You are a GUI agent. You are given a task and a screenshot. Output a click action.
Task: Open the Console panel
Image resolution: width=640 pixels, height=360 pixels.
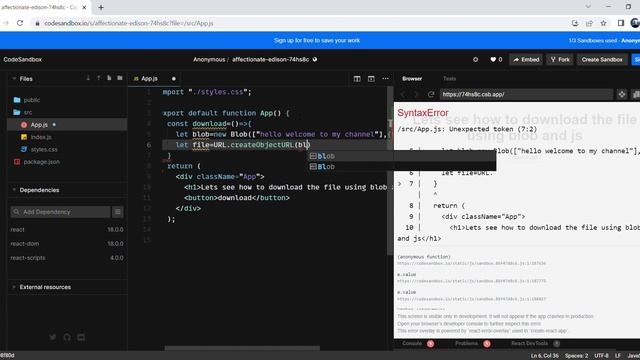click(412, 344)
